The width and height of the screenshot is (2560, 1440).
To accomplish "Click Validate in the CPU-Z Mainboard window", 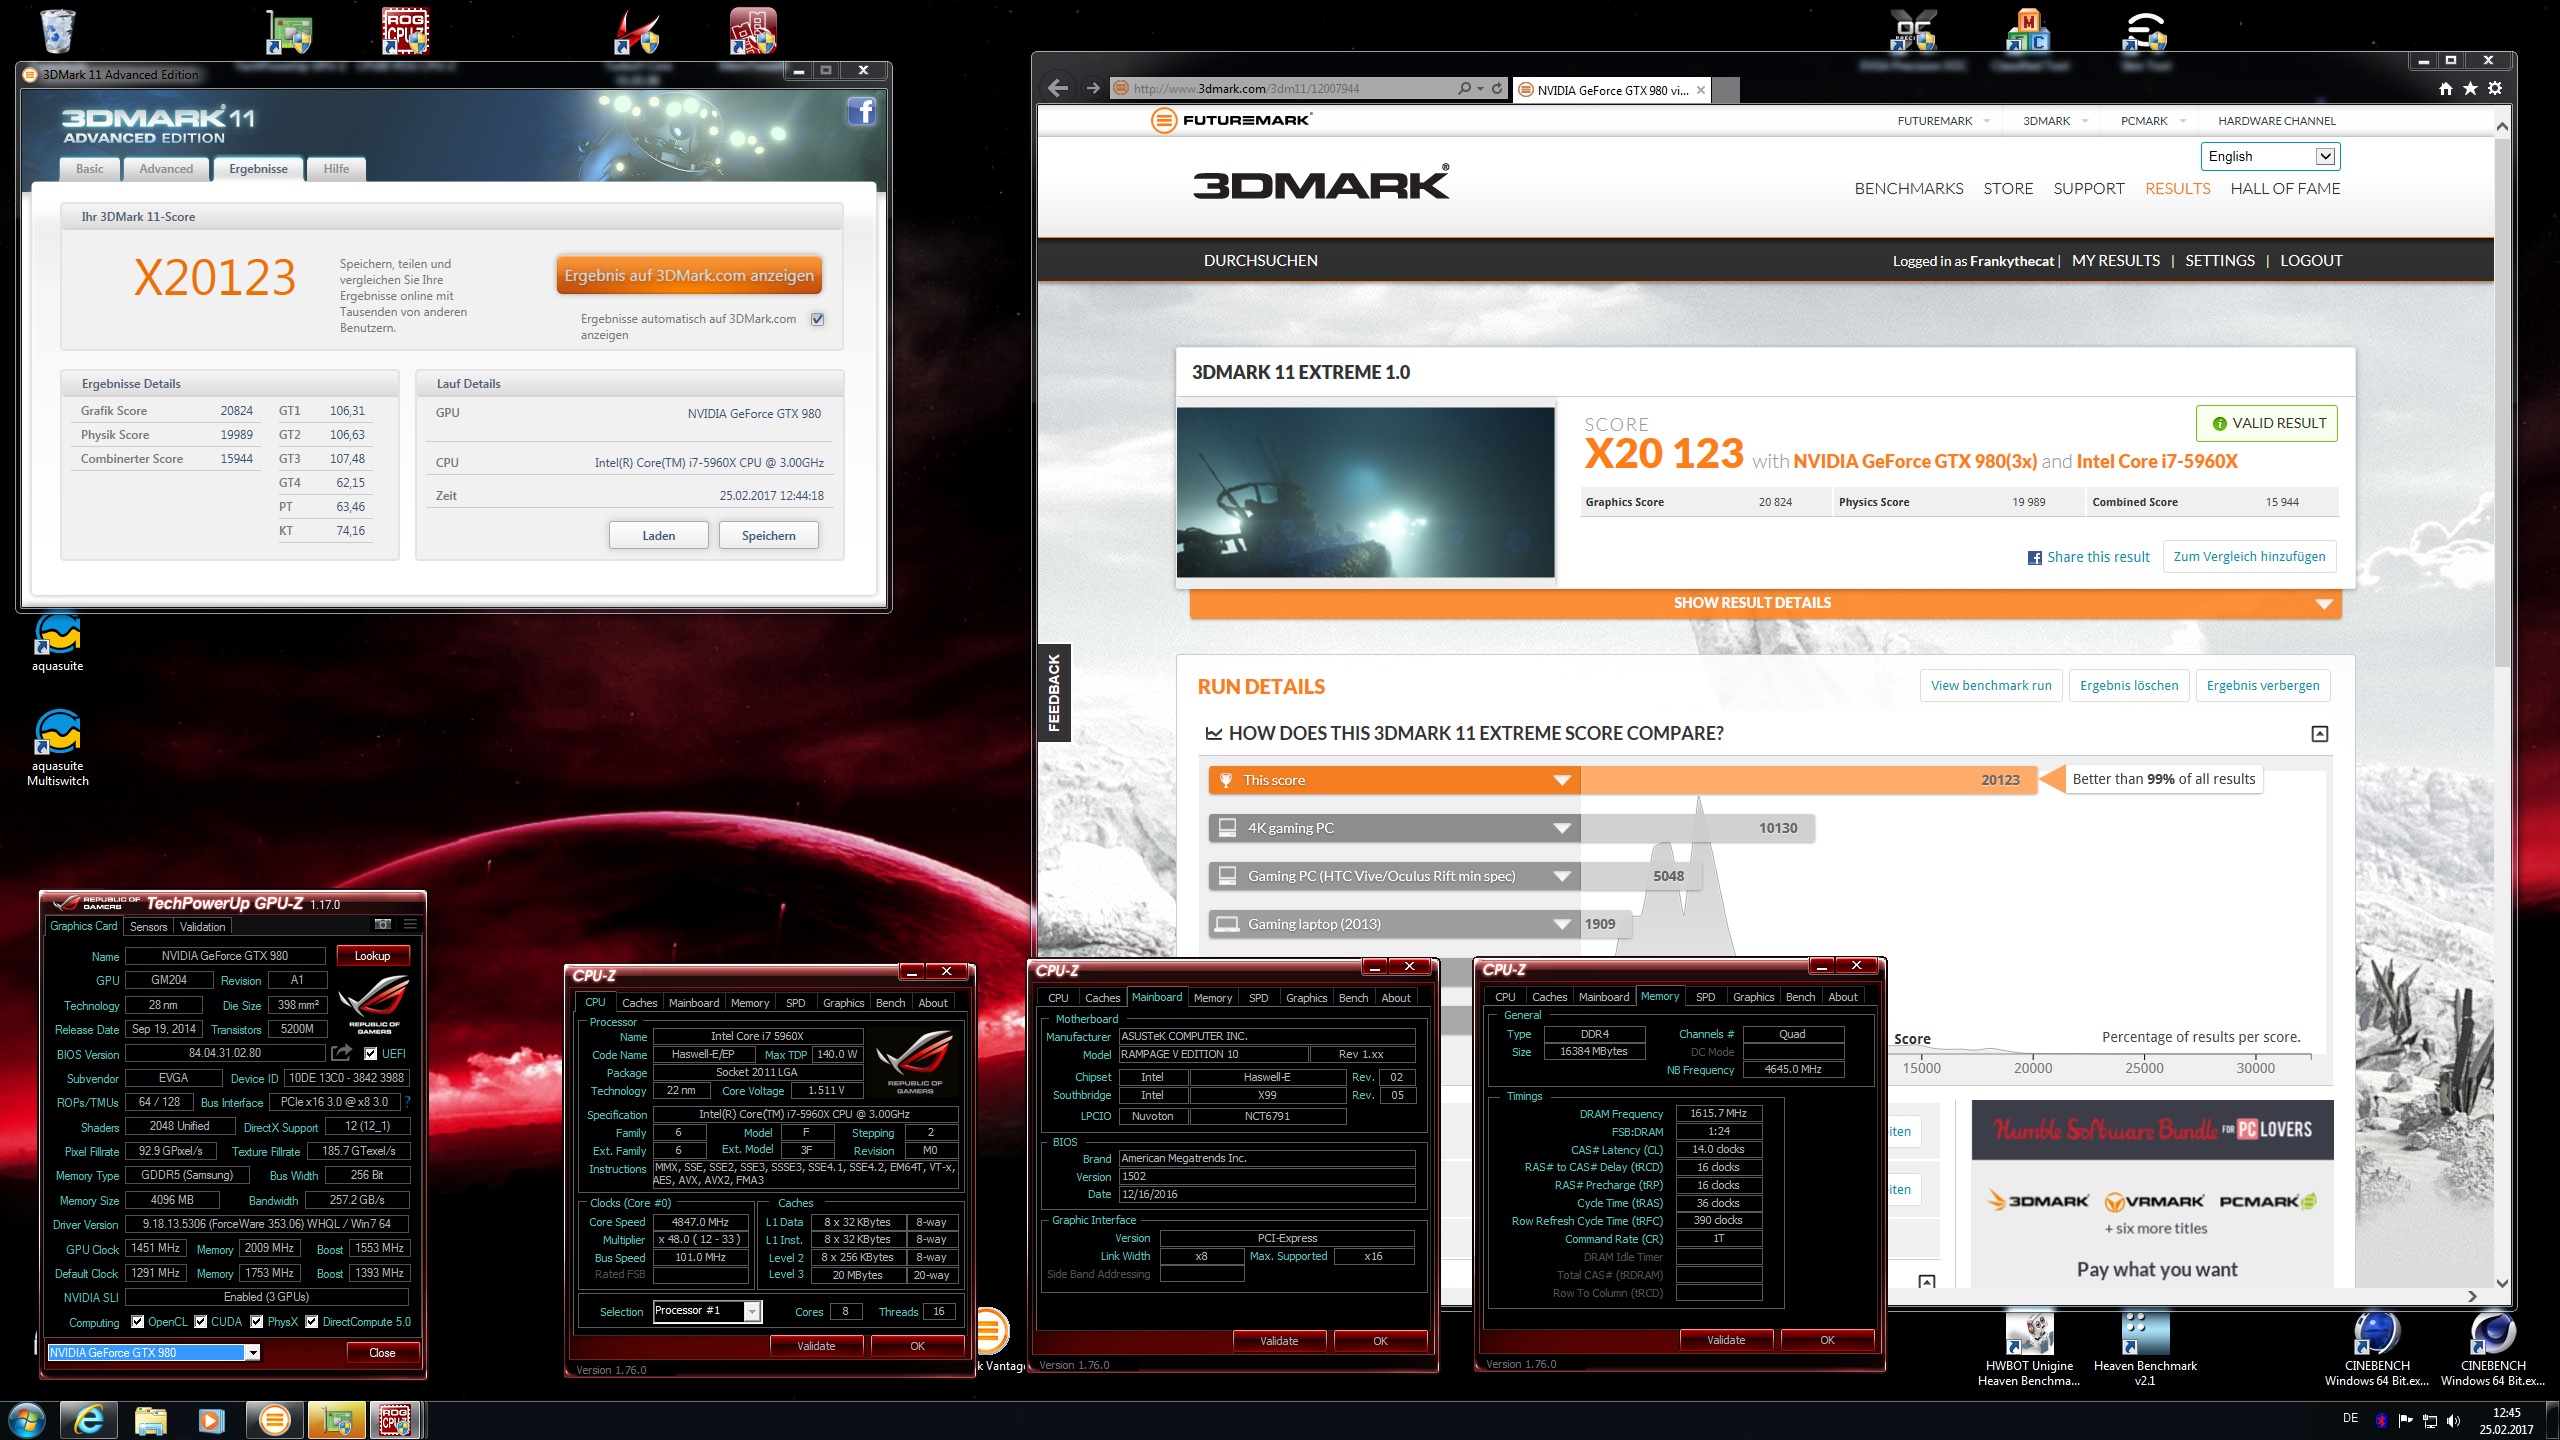I will coord(1279,1341).
